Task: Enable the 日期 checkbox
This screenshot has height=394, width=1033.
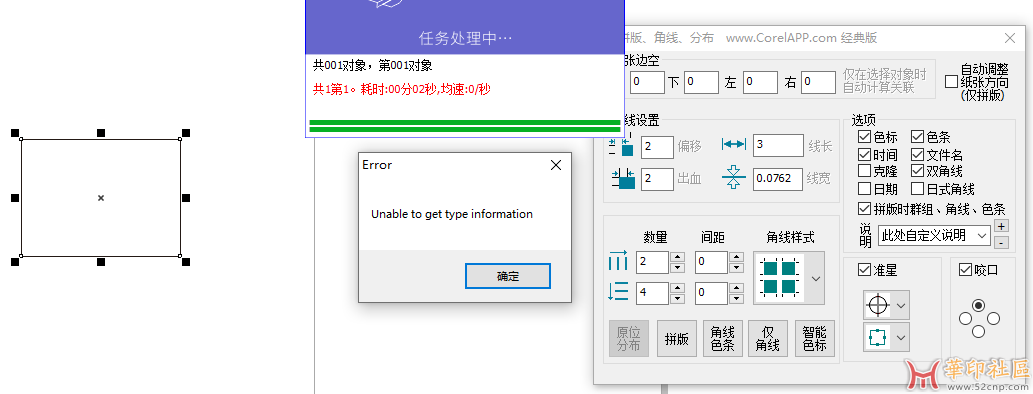Action: [x=864, y=189]
